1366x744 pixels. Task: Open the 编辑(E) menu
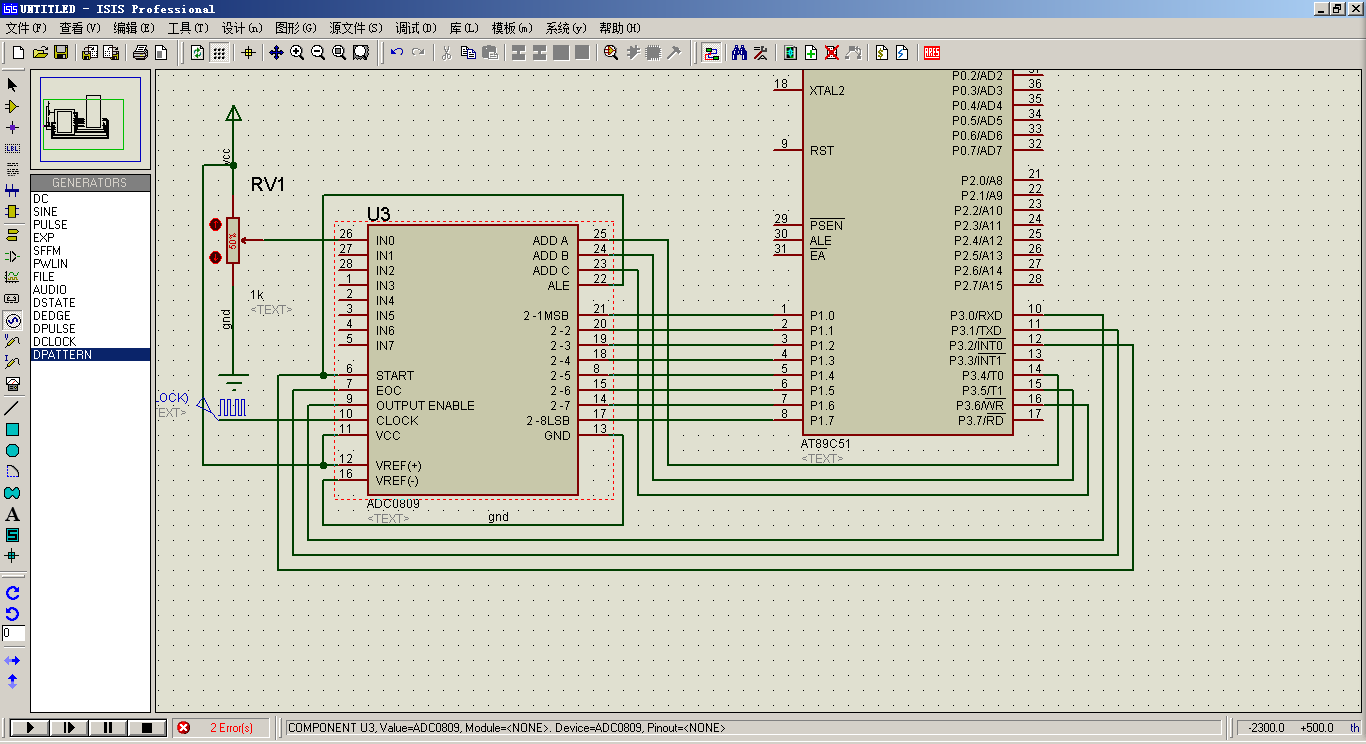(x=134, y=28)
